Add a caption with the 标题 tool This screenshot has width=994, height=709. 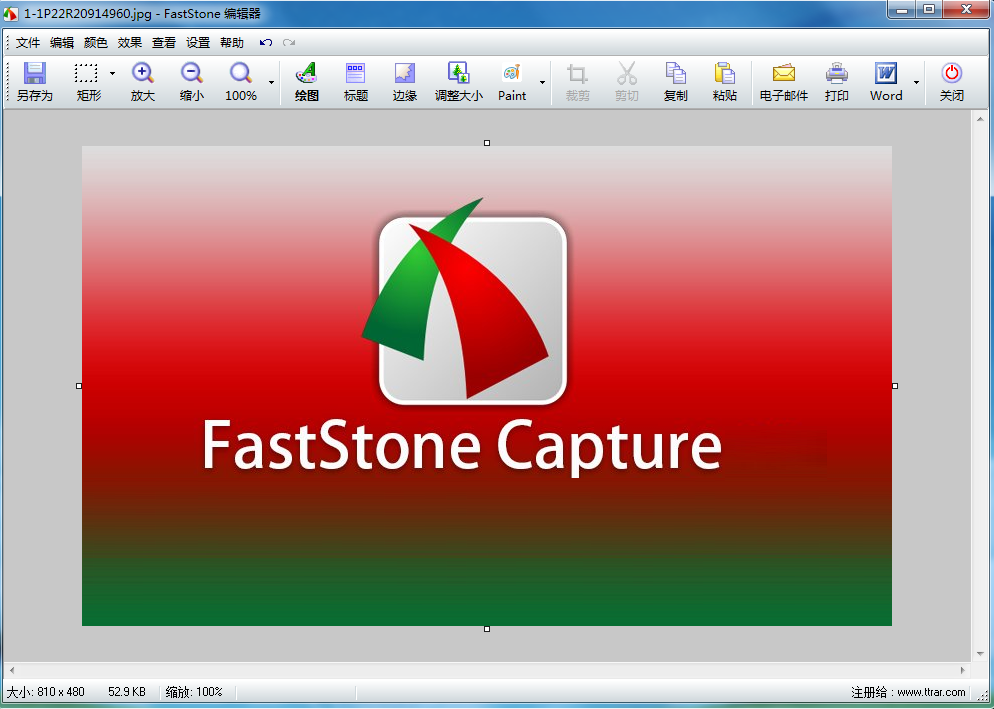click(x=355, y=81)
